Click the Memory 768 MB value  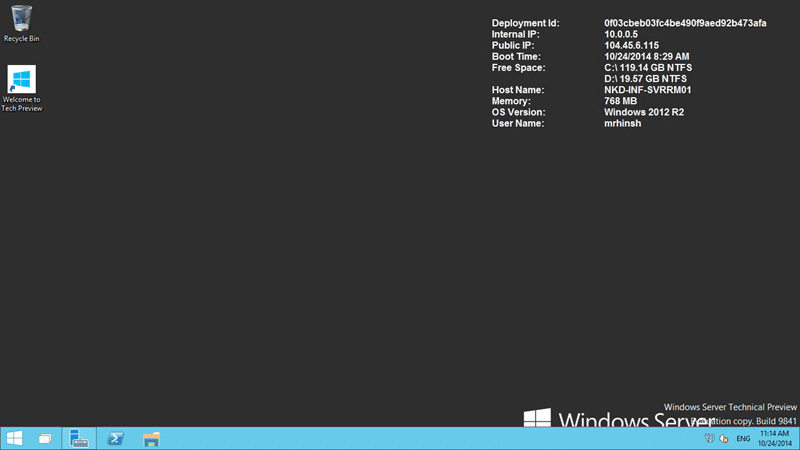point(620,101)
